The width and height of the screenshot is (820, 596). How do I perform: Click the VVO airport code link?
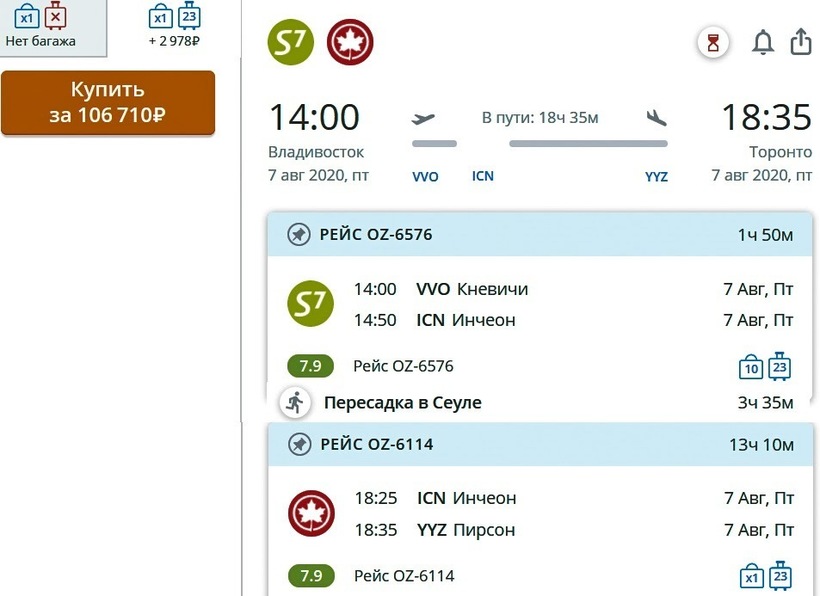[425, 177]
